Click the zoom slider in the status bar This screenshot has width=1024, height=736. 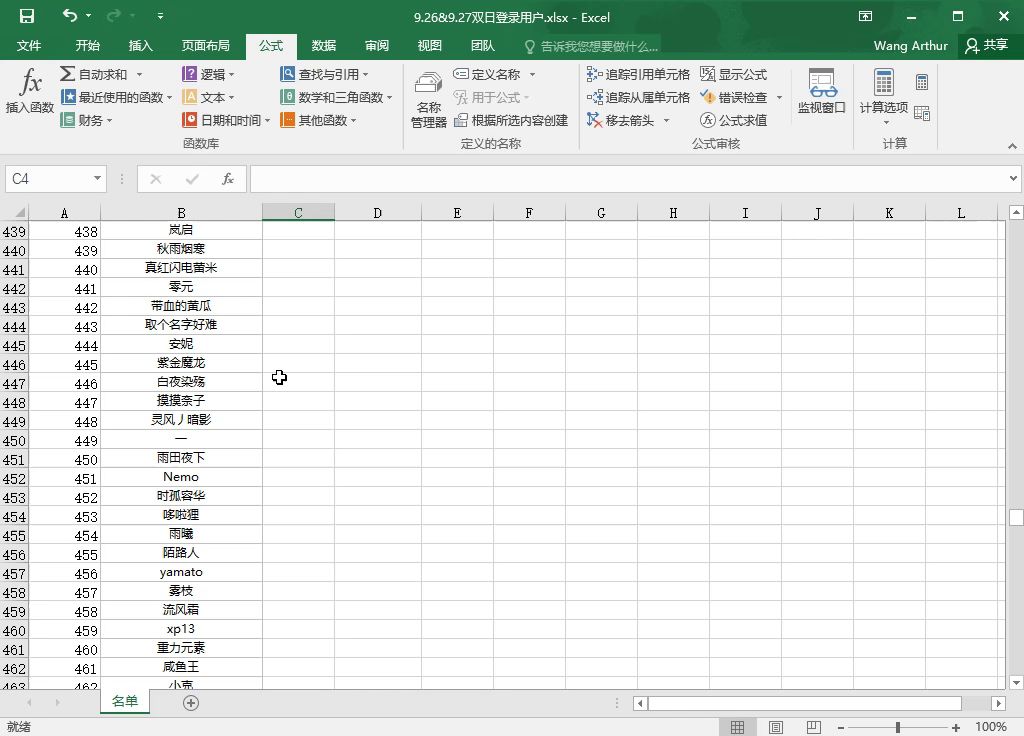pyautogui.click(x=898, y=727)
